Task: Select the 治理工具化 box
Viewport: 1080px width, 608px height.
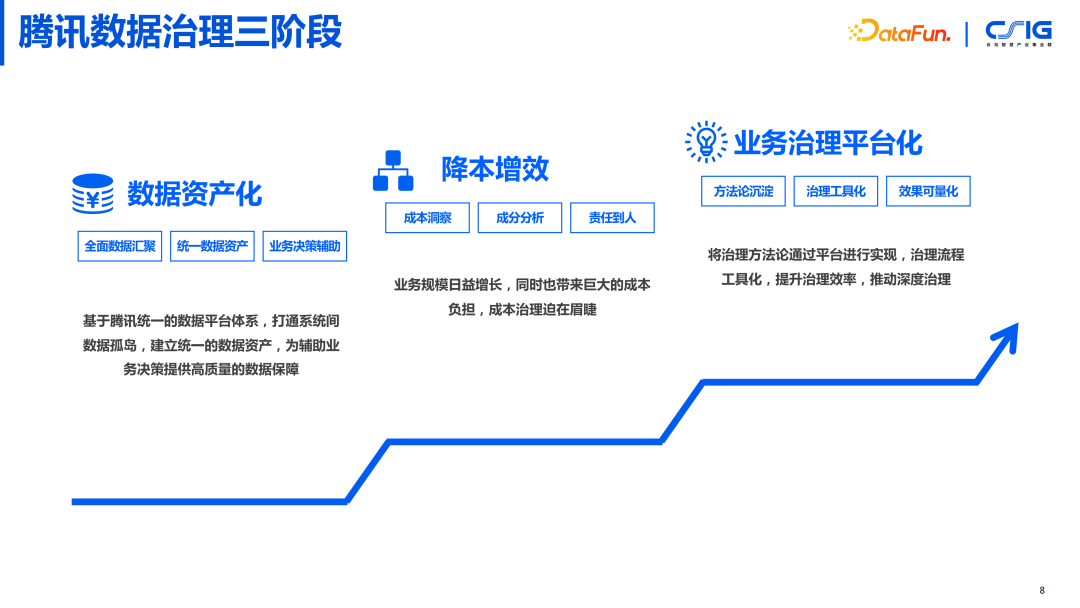Action: point(835,191)
